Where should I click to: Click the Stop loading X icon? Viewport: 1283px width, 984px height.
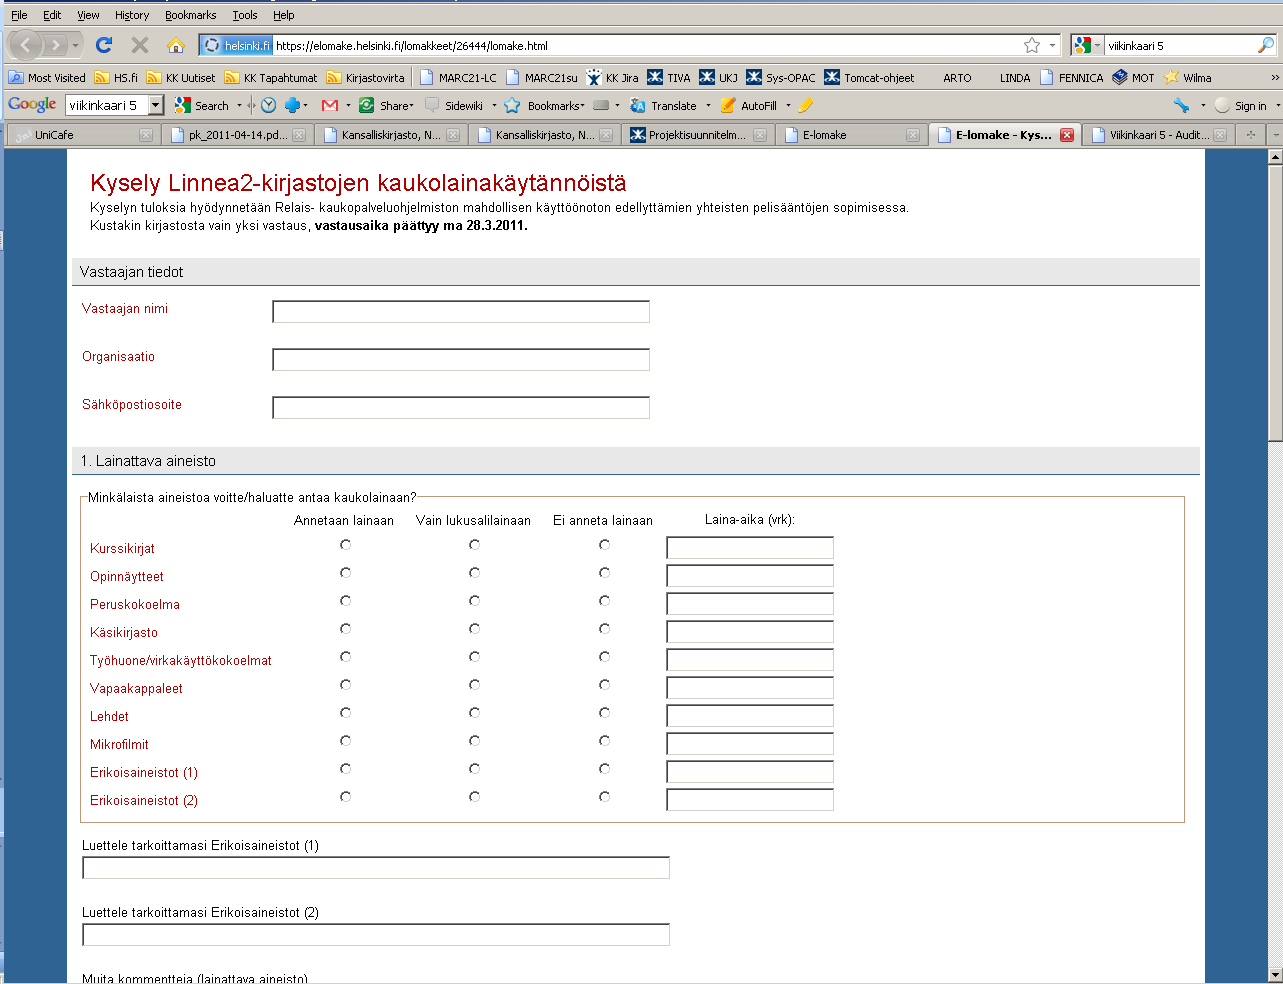click(140, 45)
